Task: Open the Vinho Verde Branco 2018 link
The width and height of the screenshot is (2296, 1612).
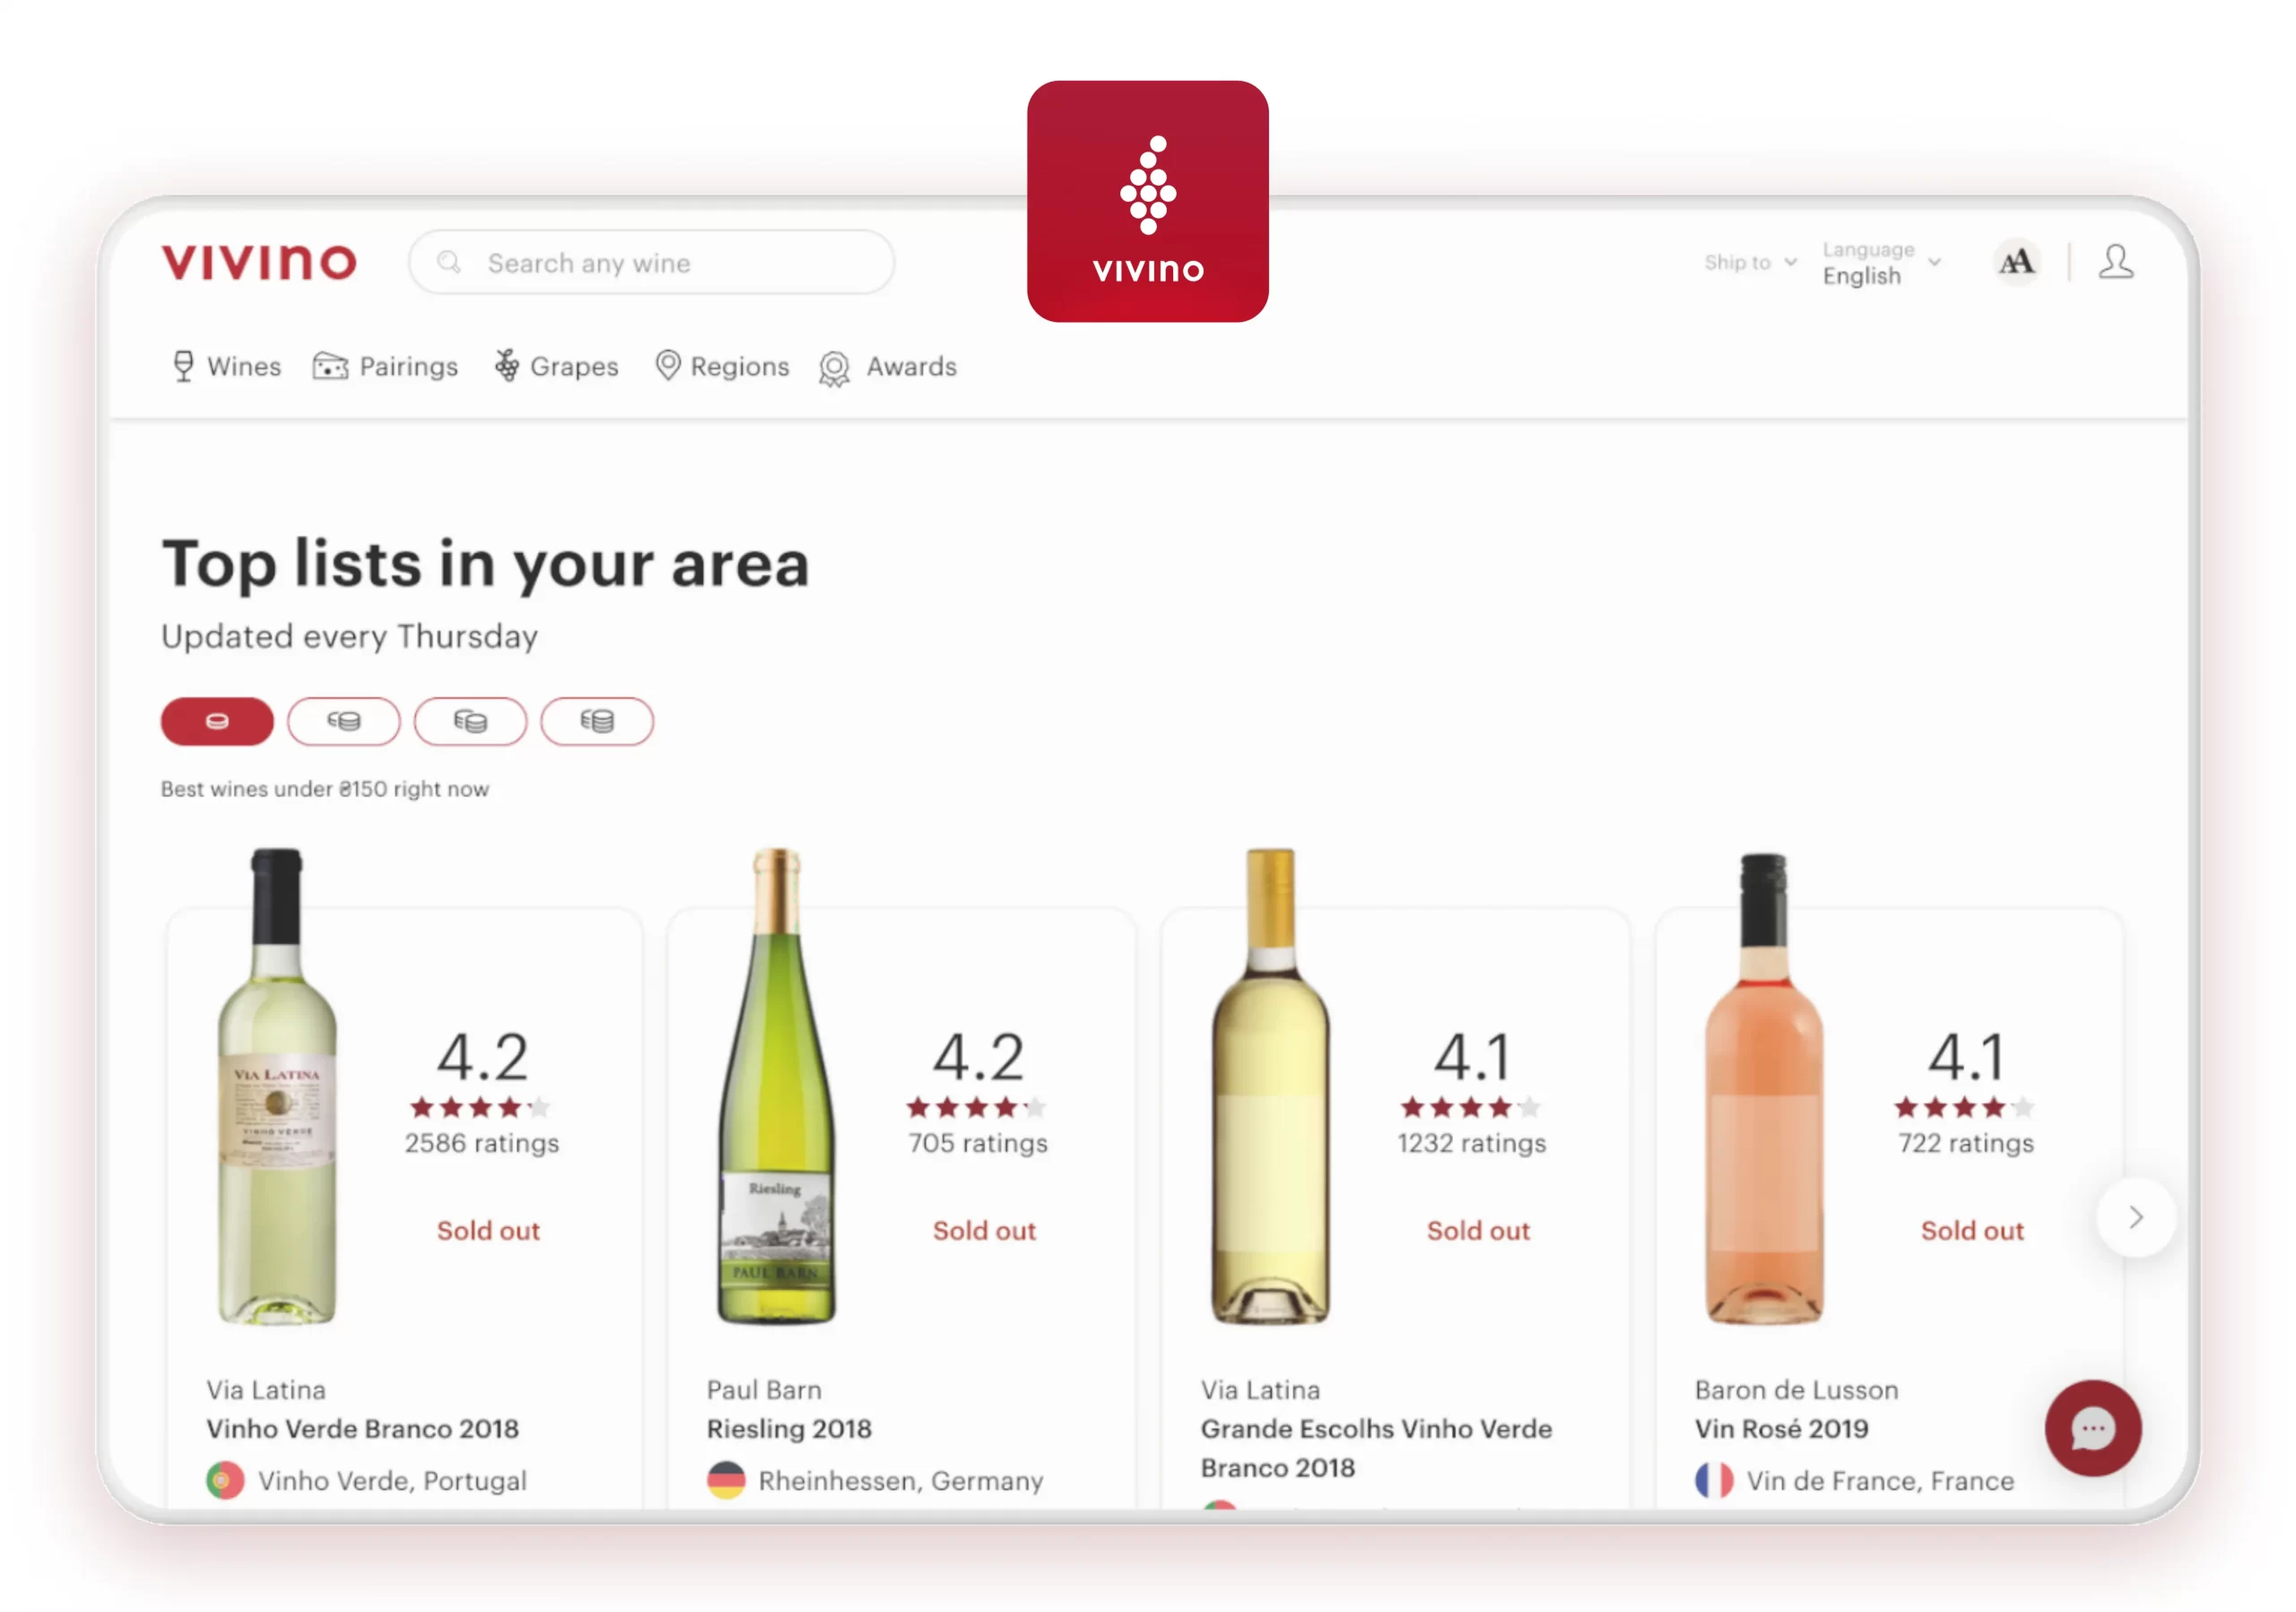Action: (x=363, y=1428)
